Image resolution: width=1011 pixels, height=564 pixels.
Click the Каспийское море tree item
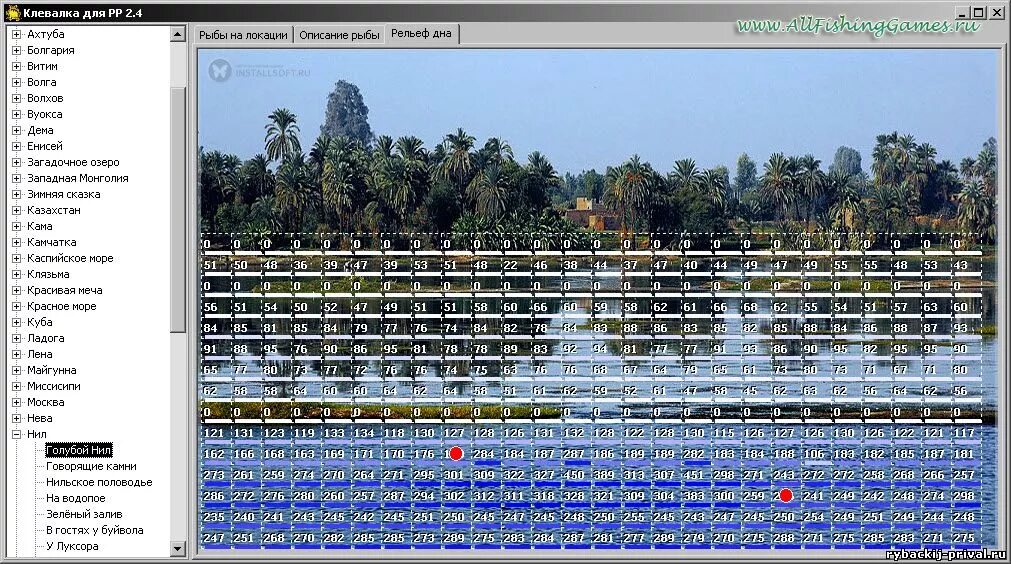point(70,258)
